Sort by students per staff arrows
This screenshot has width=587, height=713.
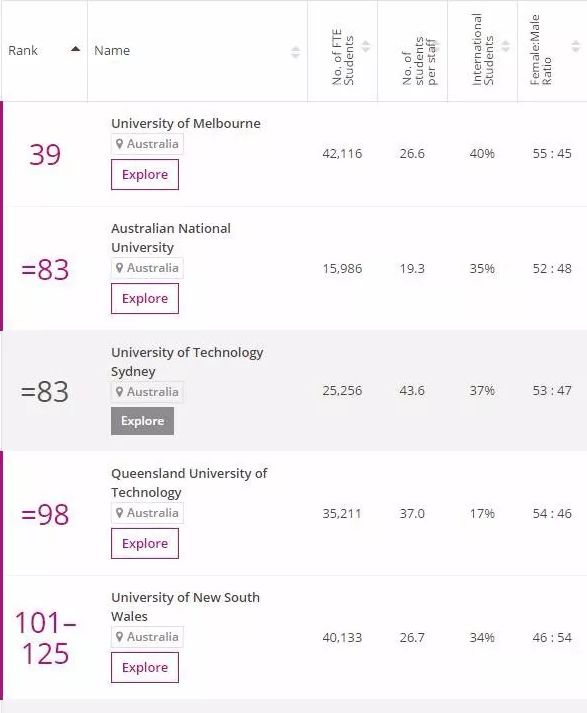[436, 46]
